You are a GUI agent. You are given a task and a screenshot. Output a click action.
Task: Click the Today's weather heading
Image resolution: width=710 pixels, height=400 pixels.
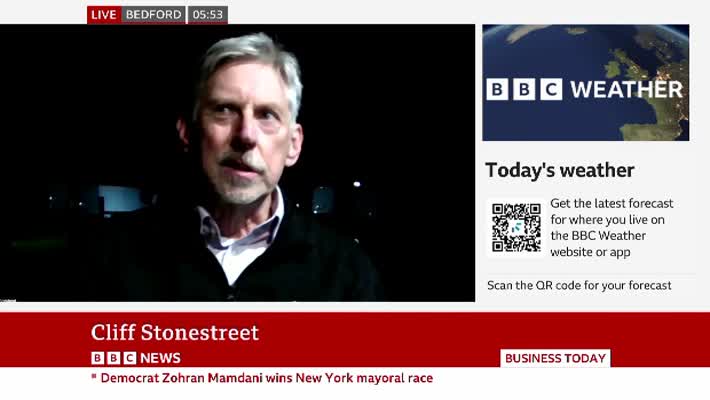coord(560,170)
